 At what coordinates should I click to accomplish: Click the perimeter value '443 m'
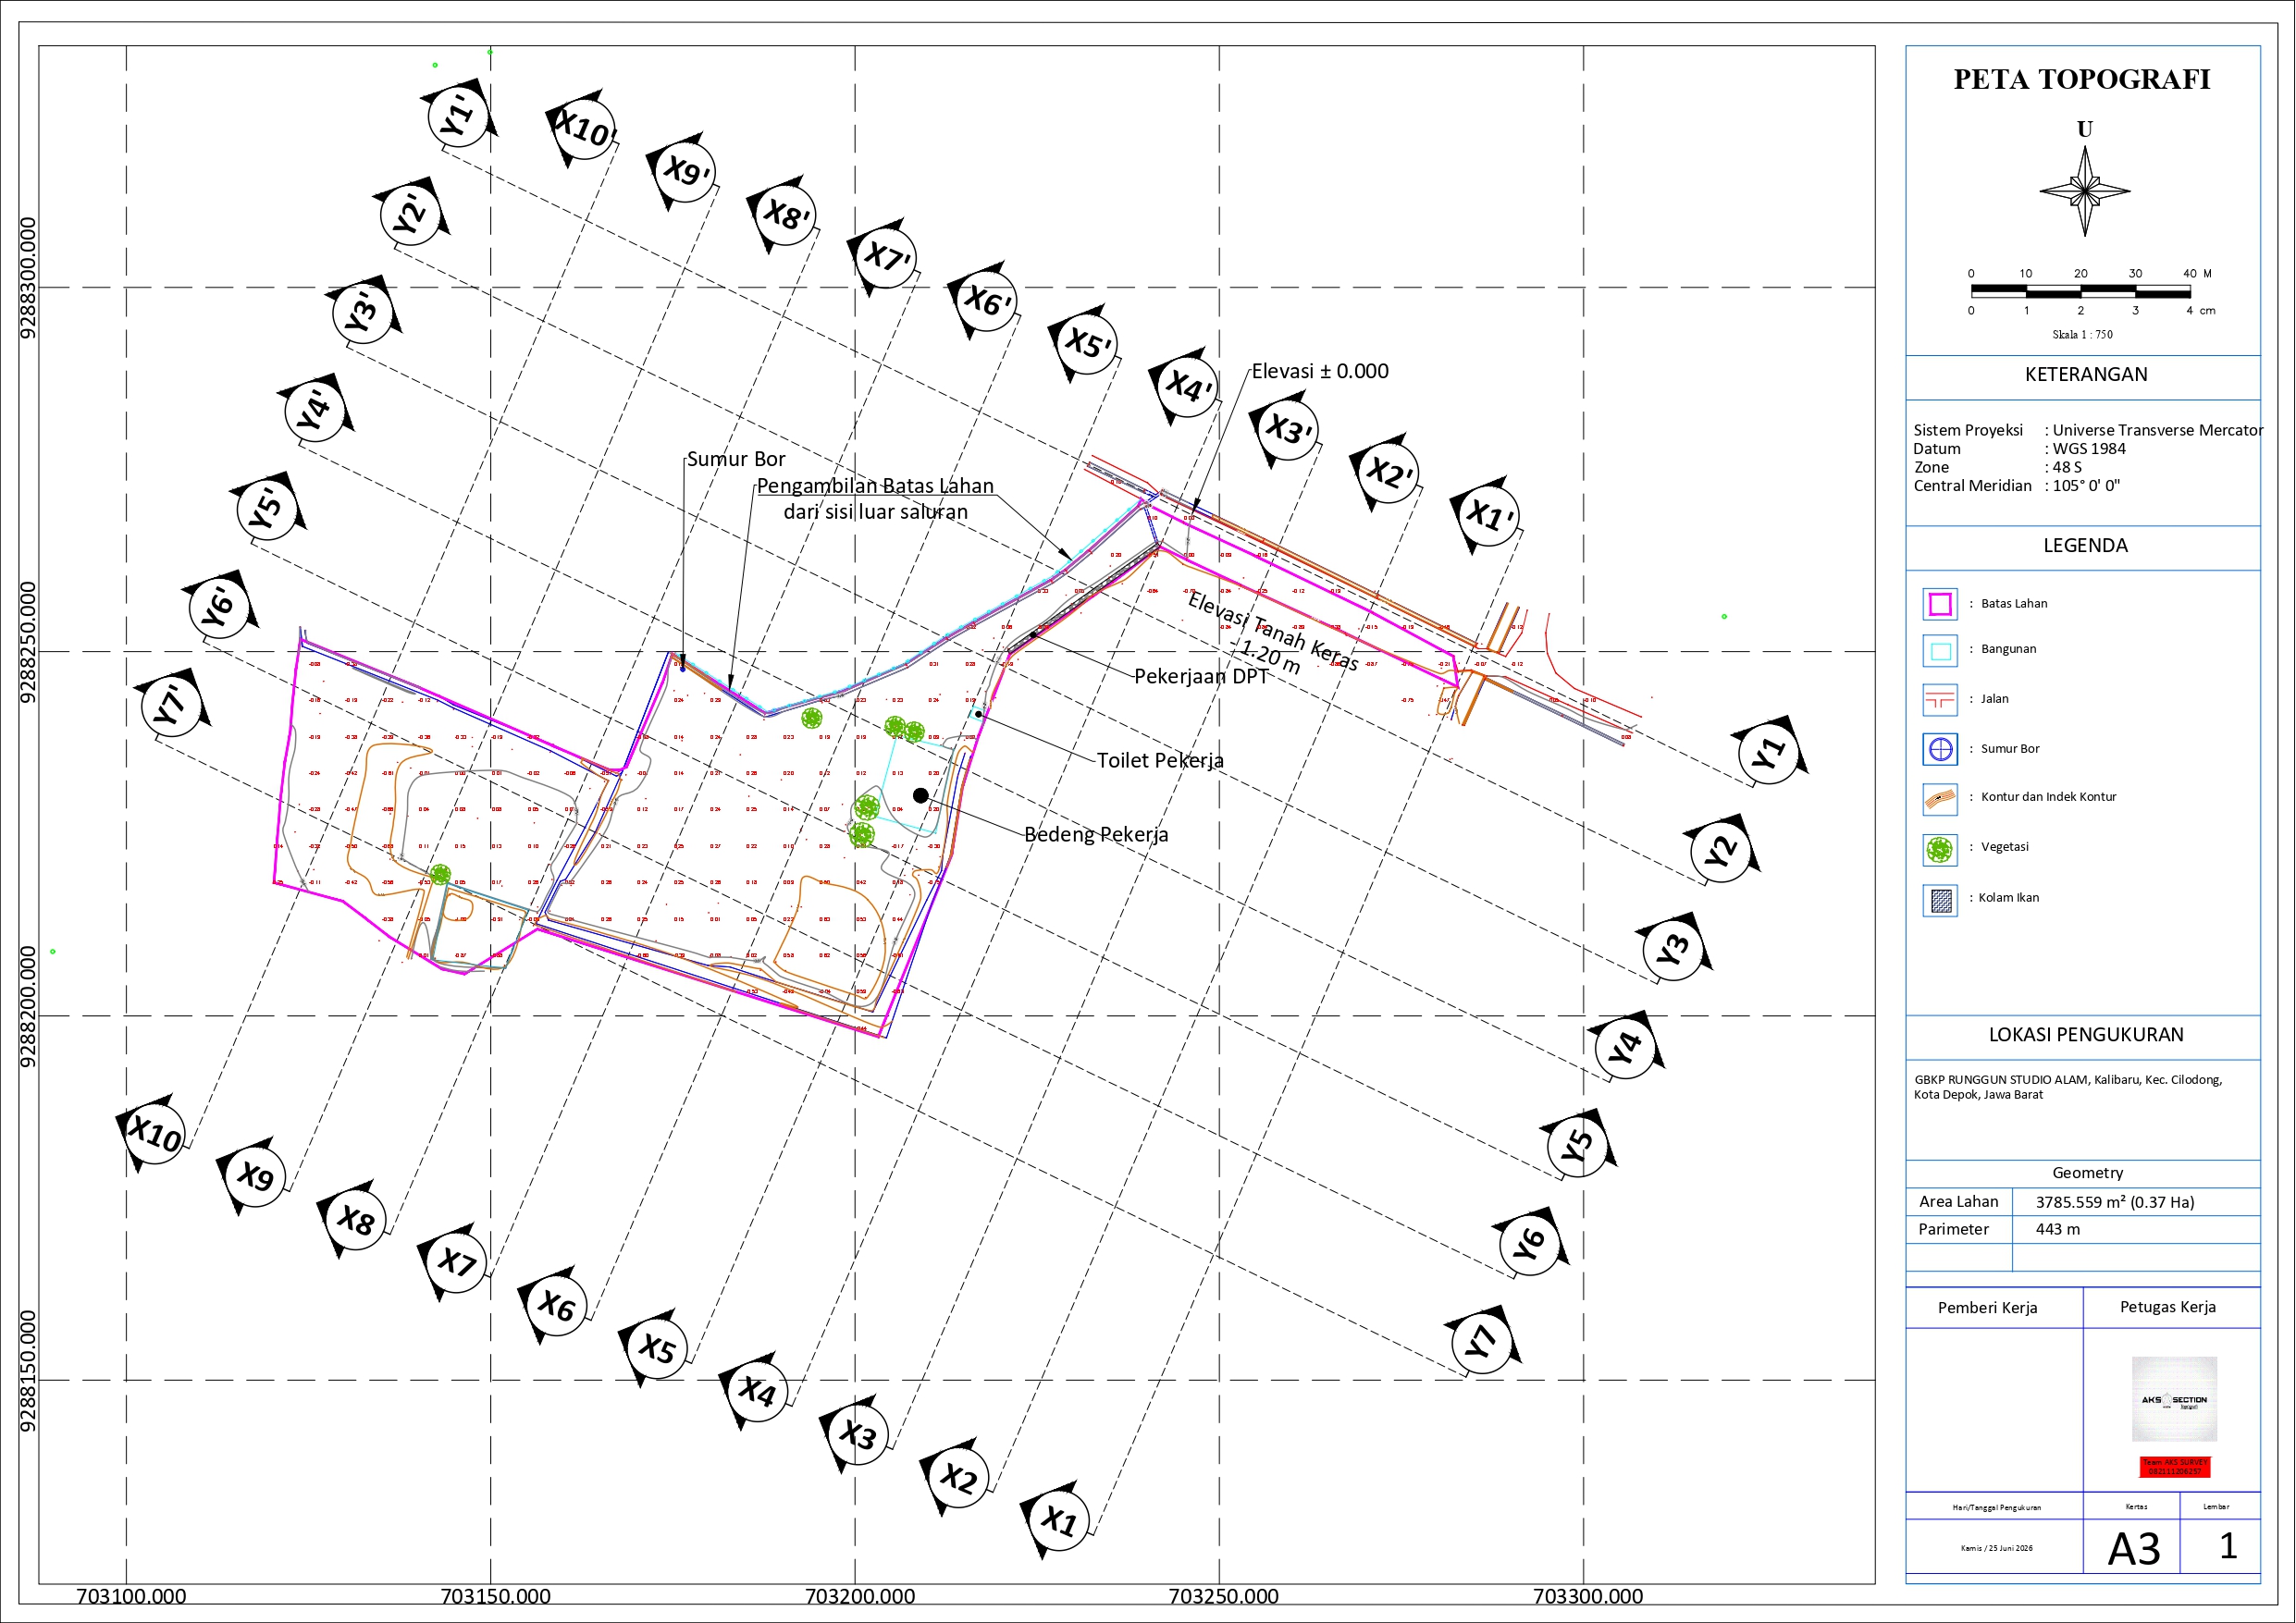click(x=2057, y=1229)
